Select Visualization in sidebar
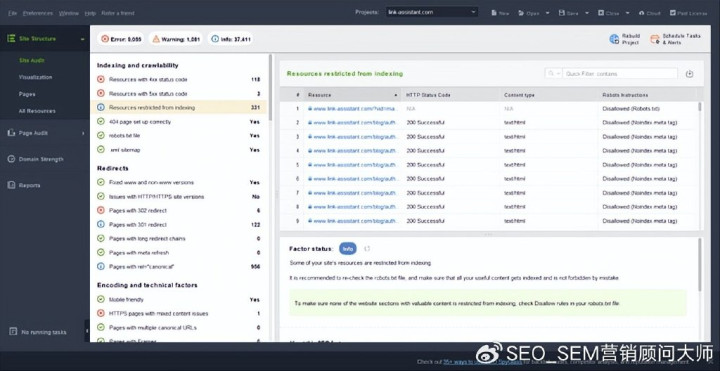The height and width of the screenshot is (371, 720). click(x=35, y=77)
